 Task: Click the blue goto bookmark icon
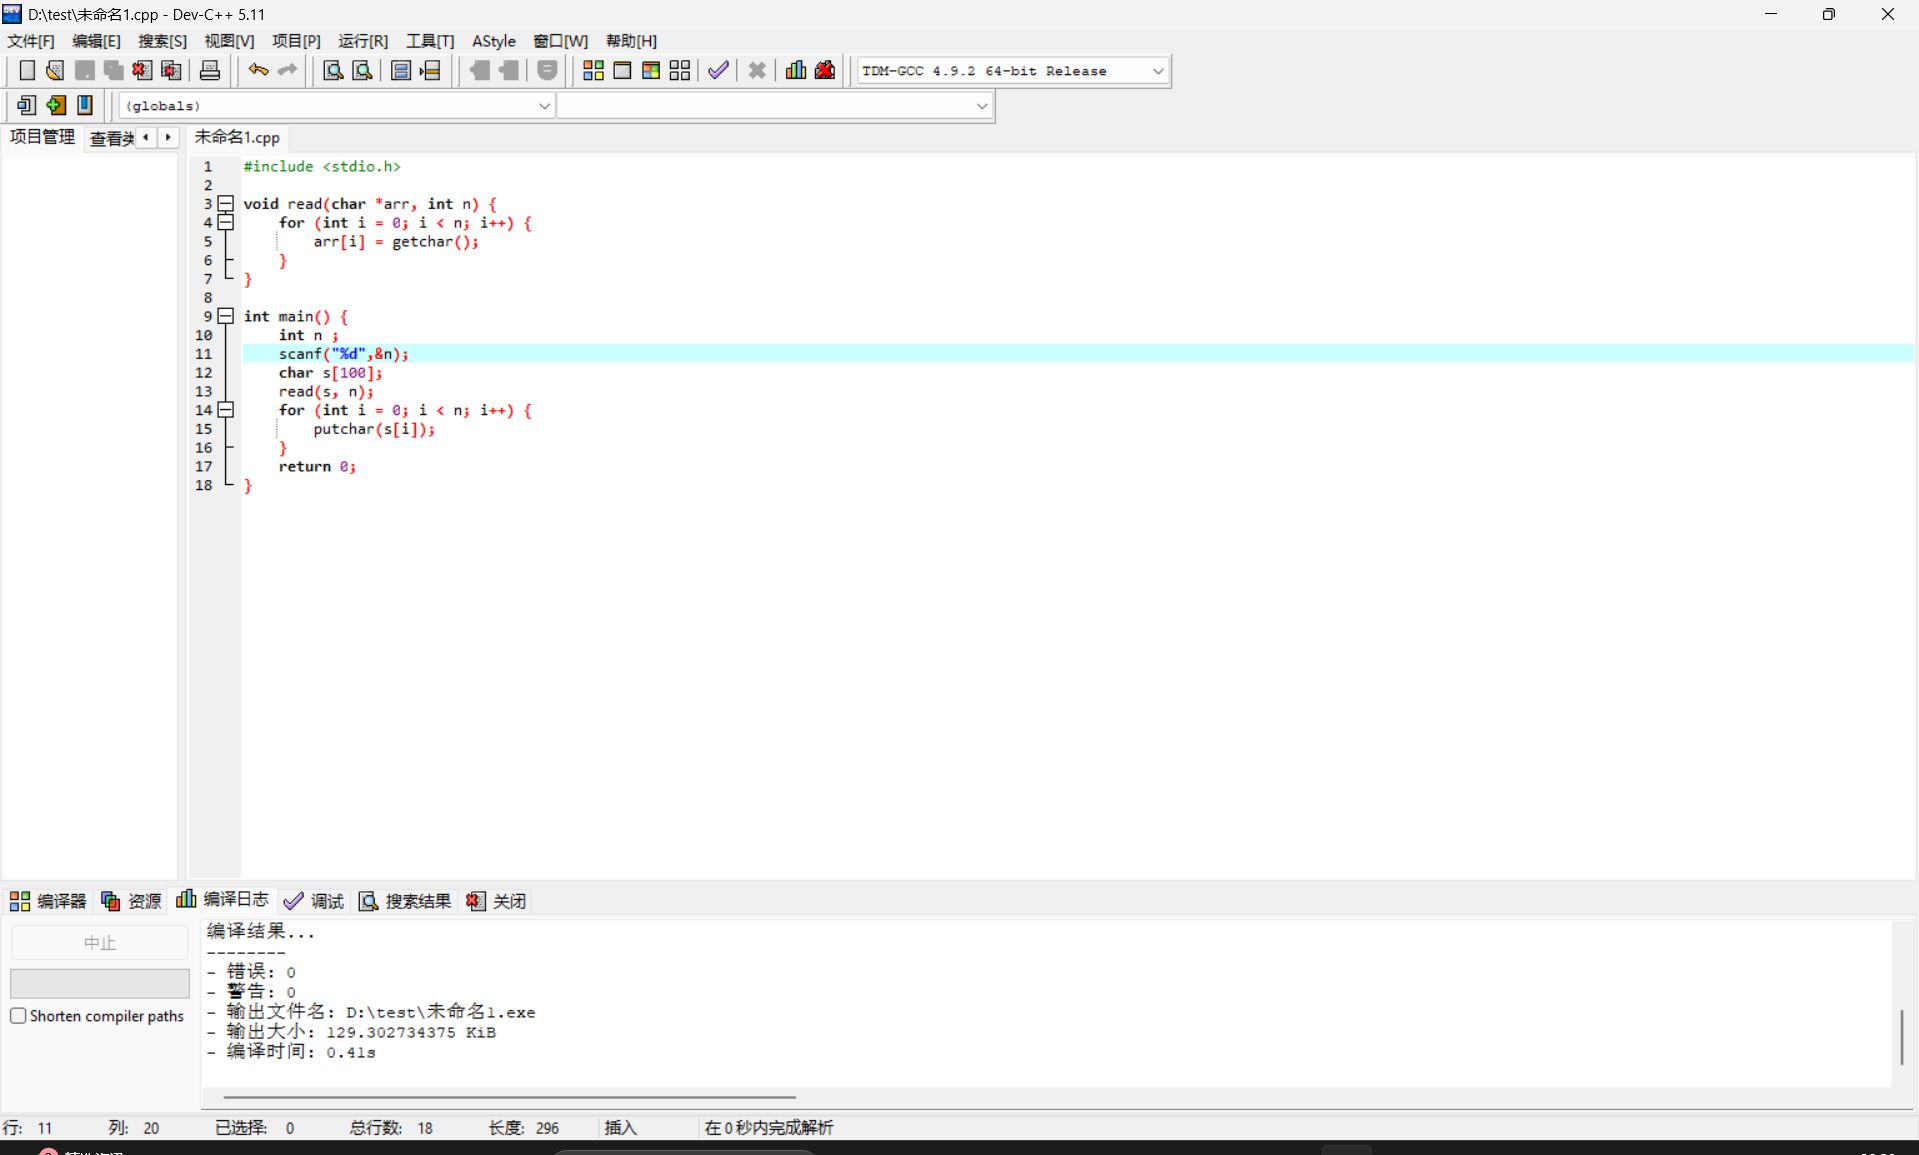tap(85, 105)
